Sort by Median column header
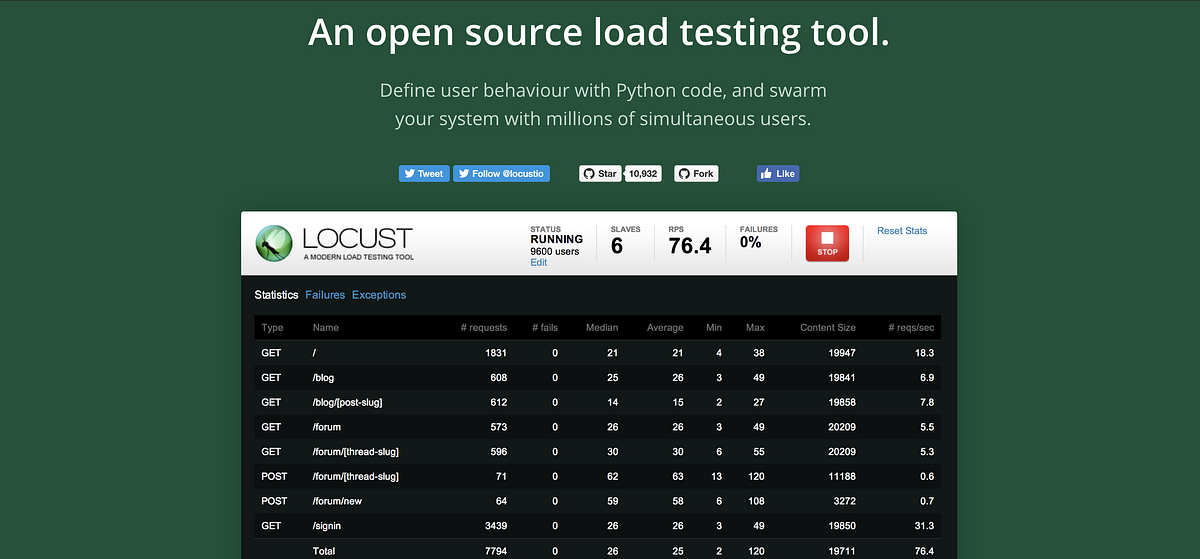The height and width of the screenshot is (559, 1200). tap(602, 328)
